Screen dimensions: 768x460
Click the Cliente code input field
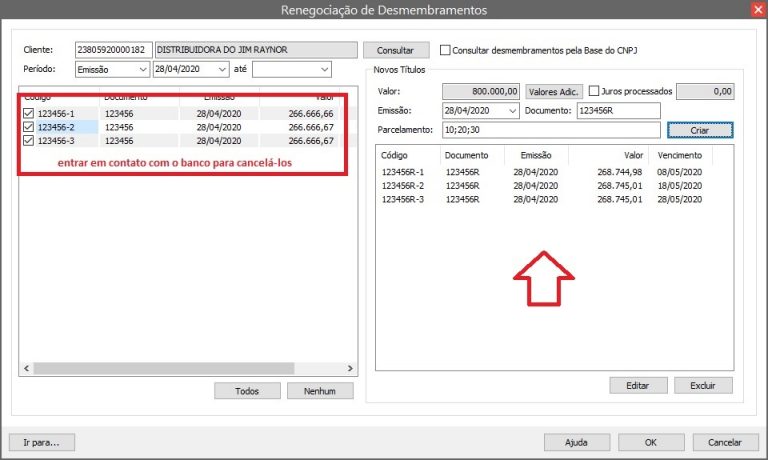coord(114,50)
